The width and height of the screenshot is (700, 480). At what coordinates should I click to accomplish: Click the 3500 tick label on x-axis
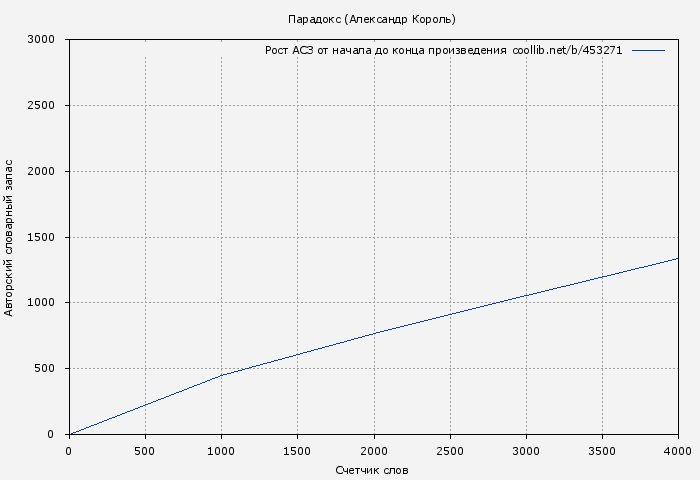602,451
